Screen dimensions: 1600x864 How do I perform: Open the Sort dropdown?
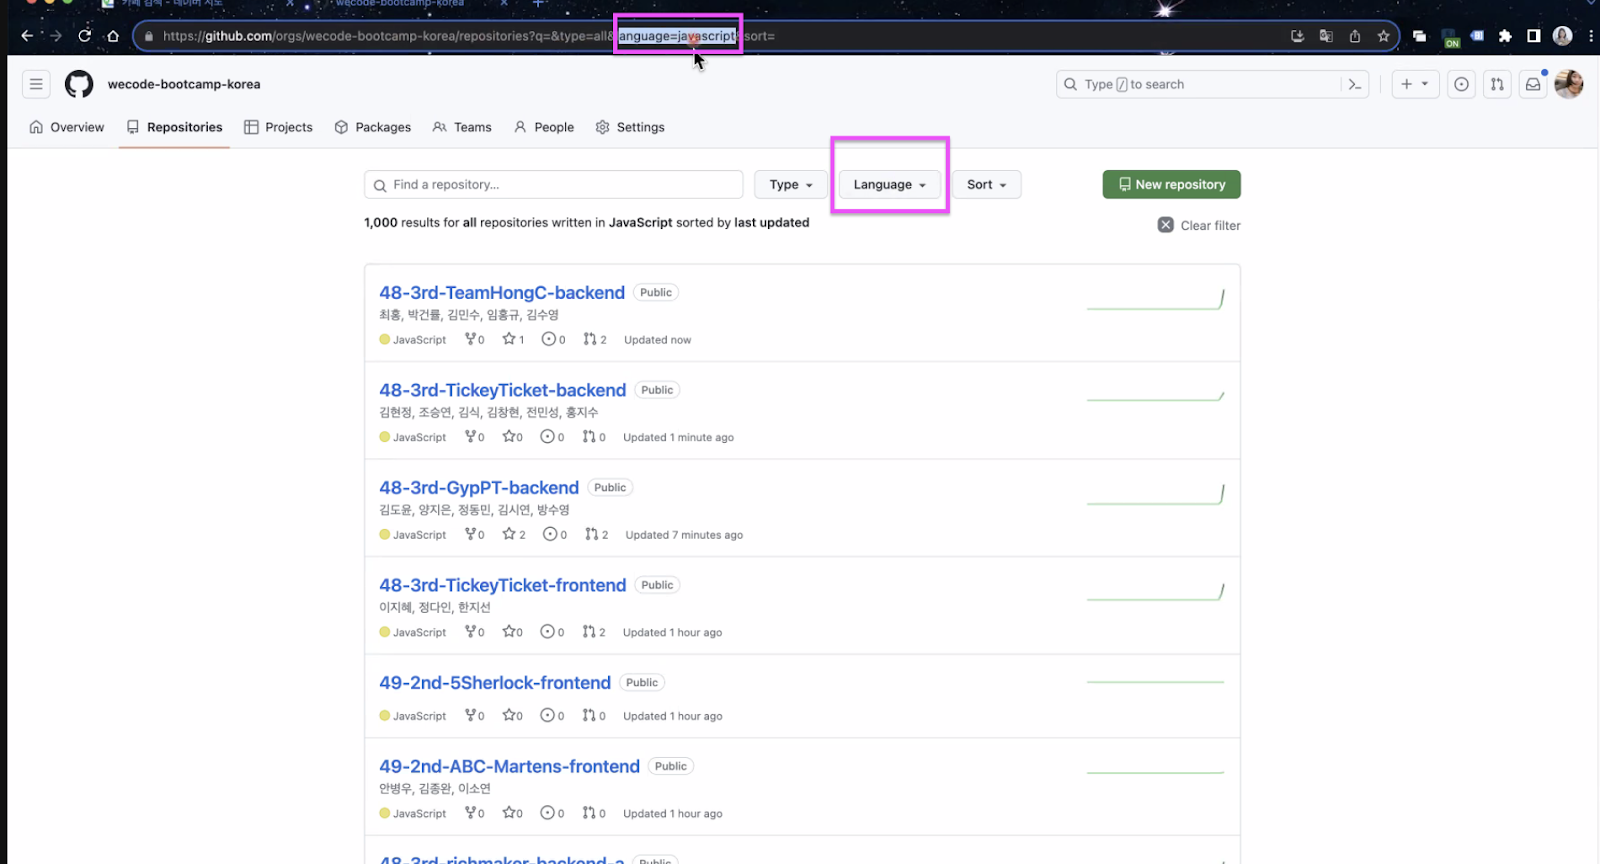tap(987, 184)
